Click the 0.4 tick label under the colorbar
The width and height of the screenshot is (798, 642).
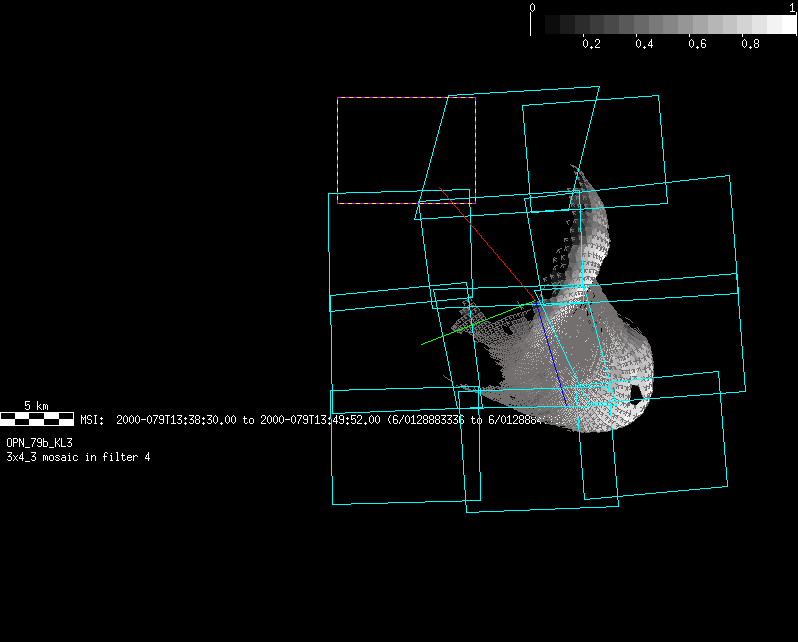pyautogui.click(x=645, y=45)
